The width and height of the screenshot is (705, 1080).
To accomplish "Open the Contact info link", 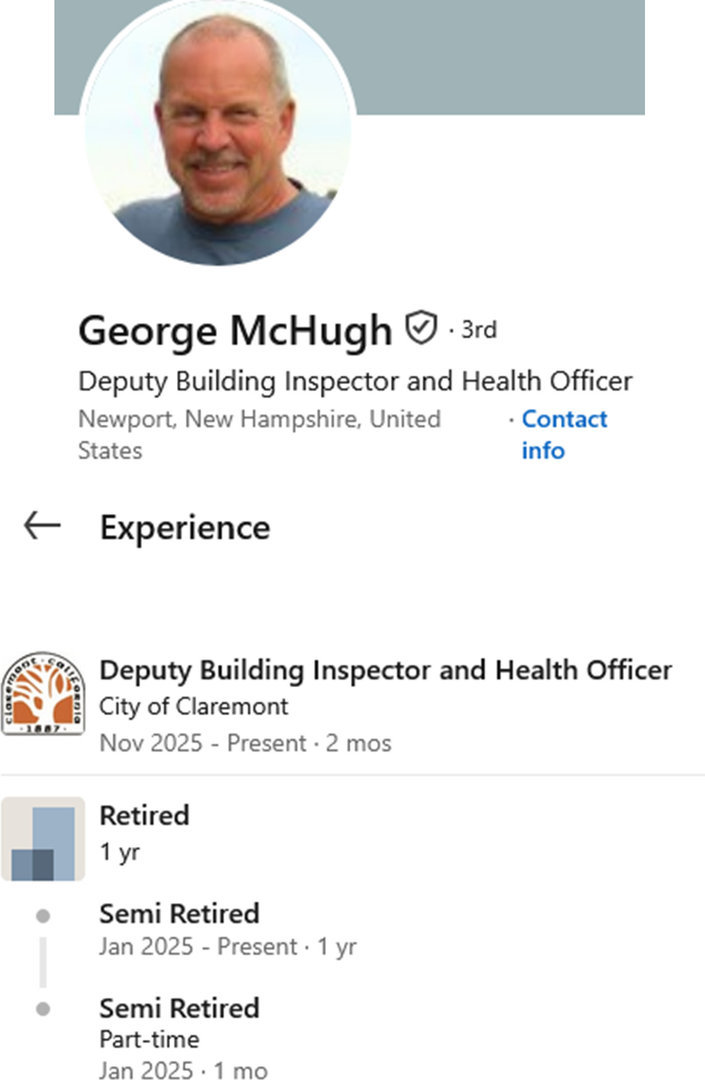I will tap(564, 434).
